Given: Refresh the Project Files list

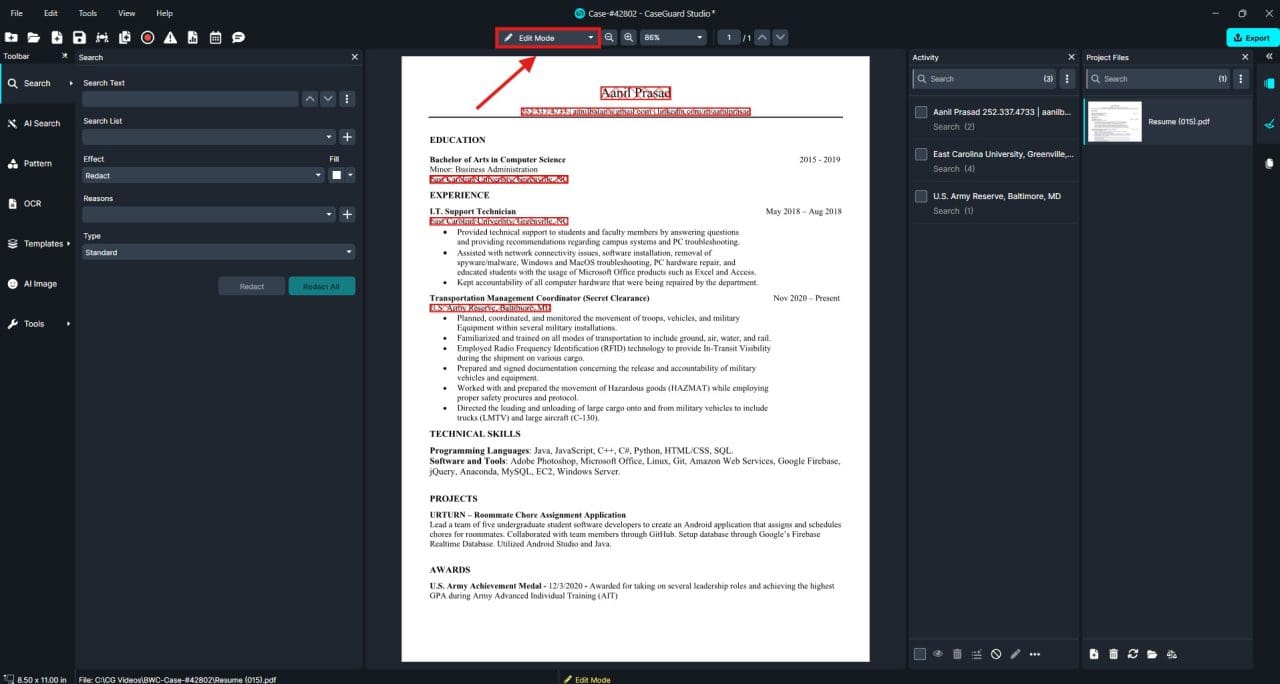Looking at the screenshot, I should (x=1132, y=653).
